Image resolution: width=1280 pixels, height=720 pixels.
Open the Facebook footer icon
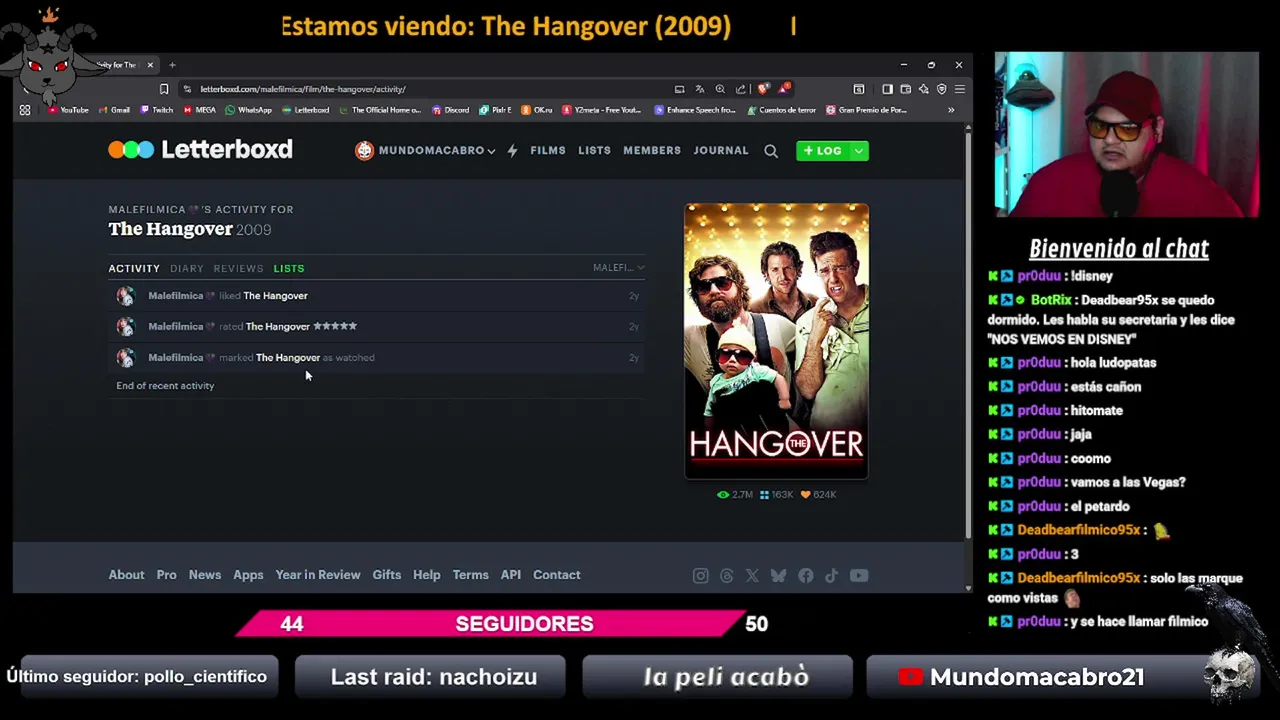[x=805, y=575]
